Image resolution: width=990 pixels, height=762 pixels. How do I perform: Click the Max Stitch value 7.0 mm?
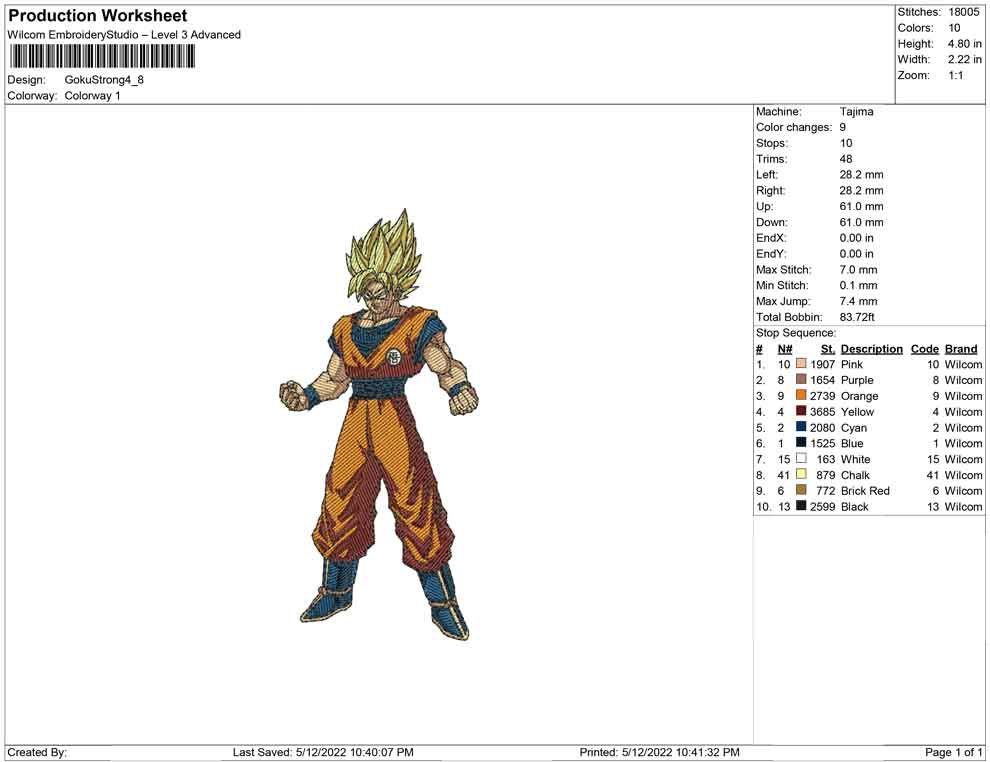858,270
